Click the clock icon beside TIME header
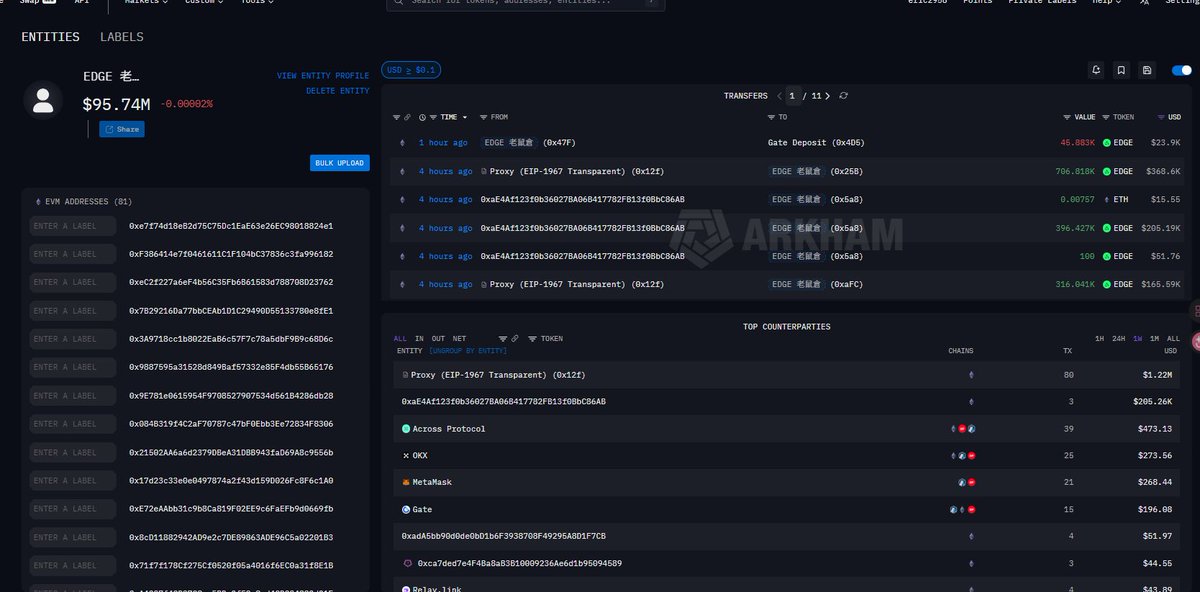 point(422,117)
